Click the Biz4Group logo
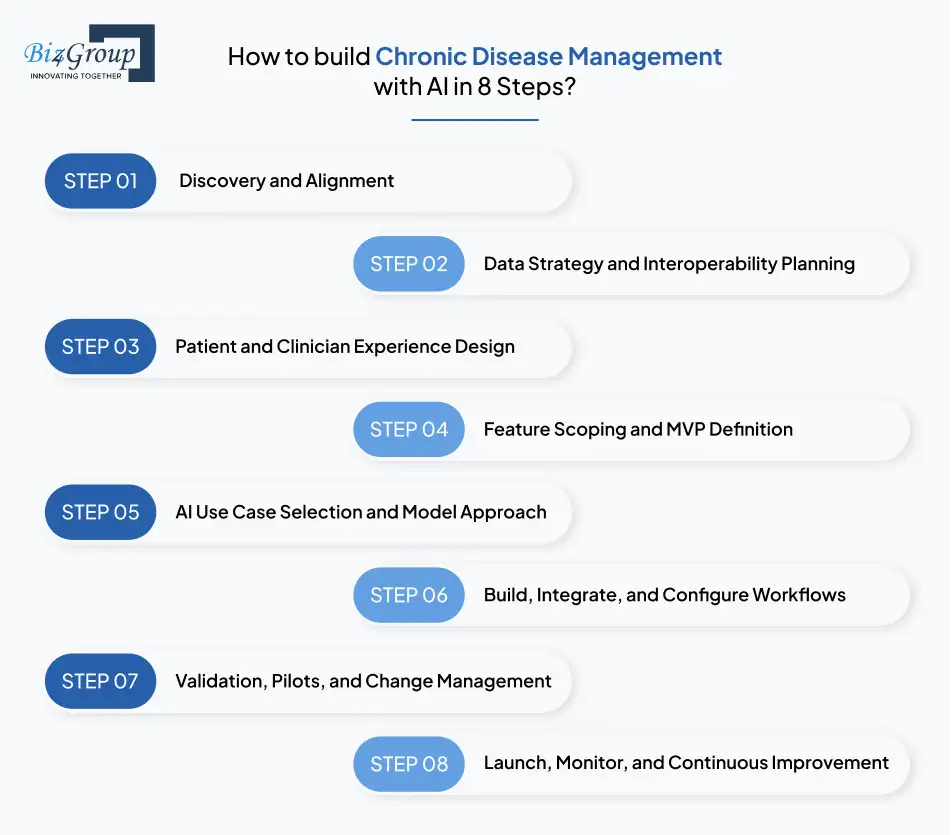951x835 pixels. click(x=90, y=53)
